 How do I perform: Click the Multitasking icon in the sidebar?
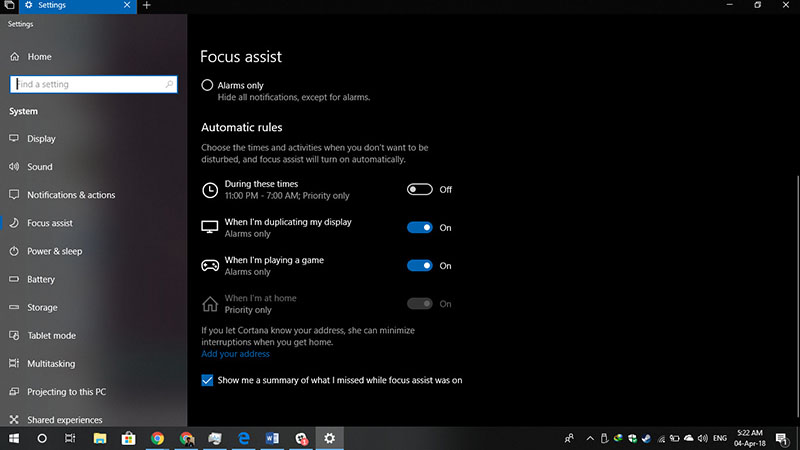14,364
